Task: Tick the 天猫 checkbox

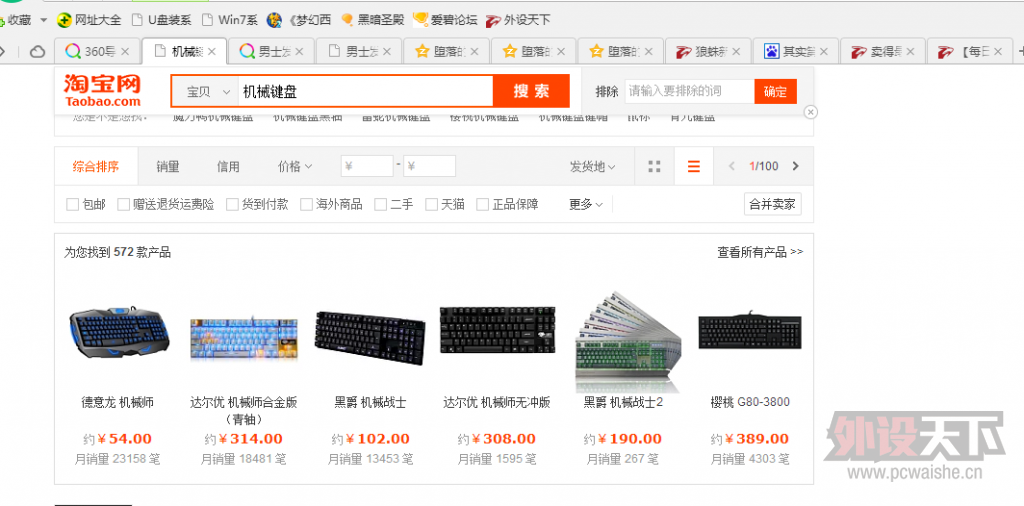Action: pyautogui.click(x=431, y=204)
